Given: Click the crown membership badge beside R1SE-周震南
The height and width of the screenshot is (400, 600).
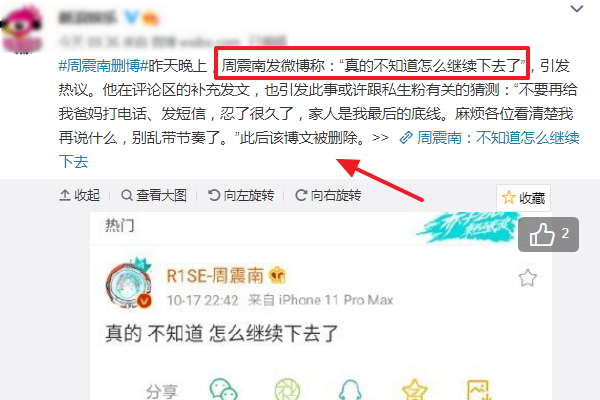Looking at the screenshot, I should 277,275.
